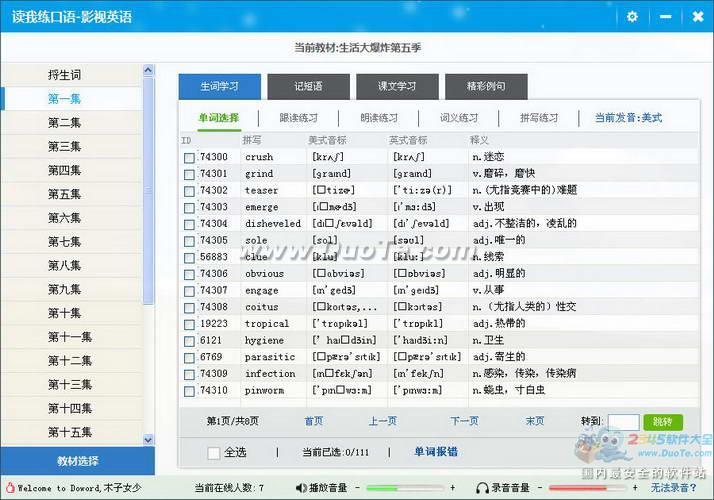
Task: Click the user avatar icon beside Welcome
Action: [x=10, y=488]
